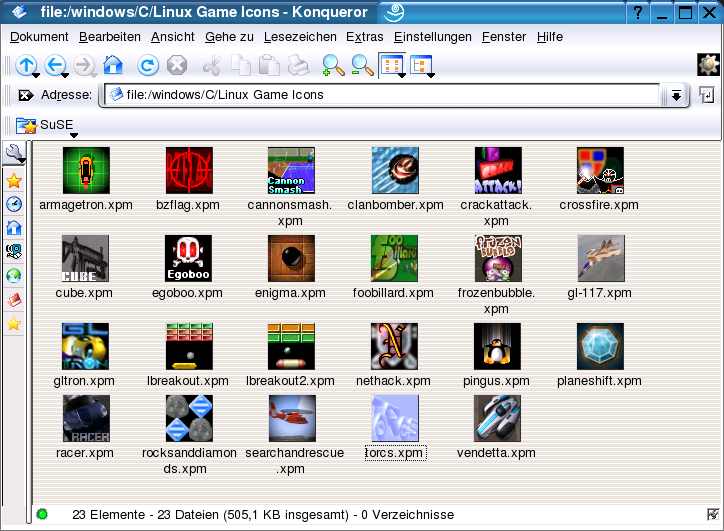Select the frozenbubble.xpm file
Image resolution: width=724 pixels, height=531 pixels.
pos(496,275)
